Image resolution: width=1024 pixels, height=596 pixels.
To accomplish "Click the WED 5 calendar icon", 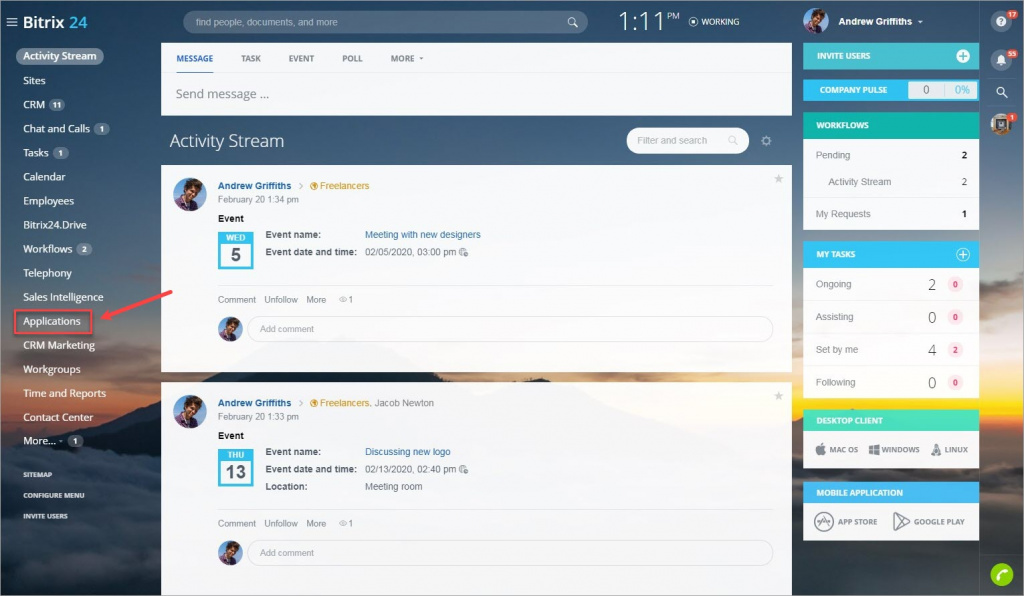I will pyautogui.click(x=236, y=250).
